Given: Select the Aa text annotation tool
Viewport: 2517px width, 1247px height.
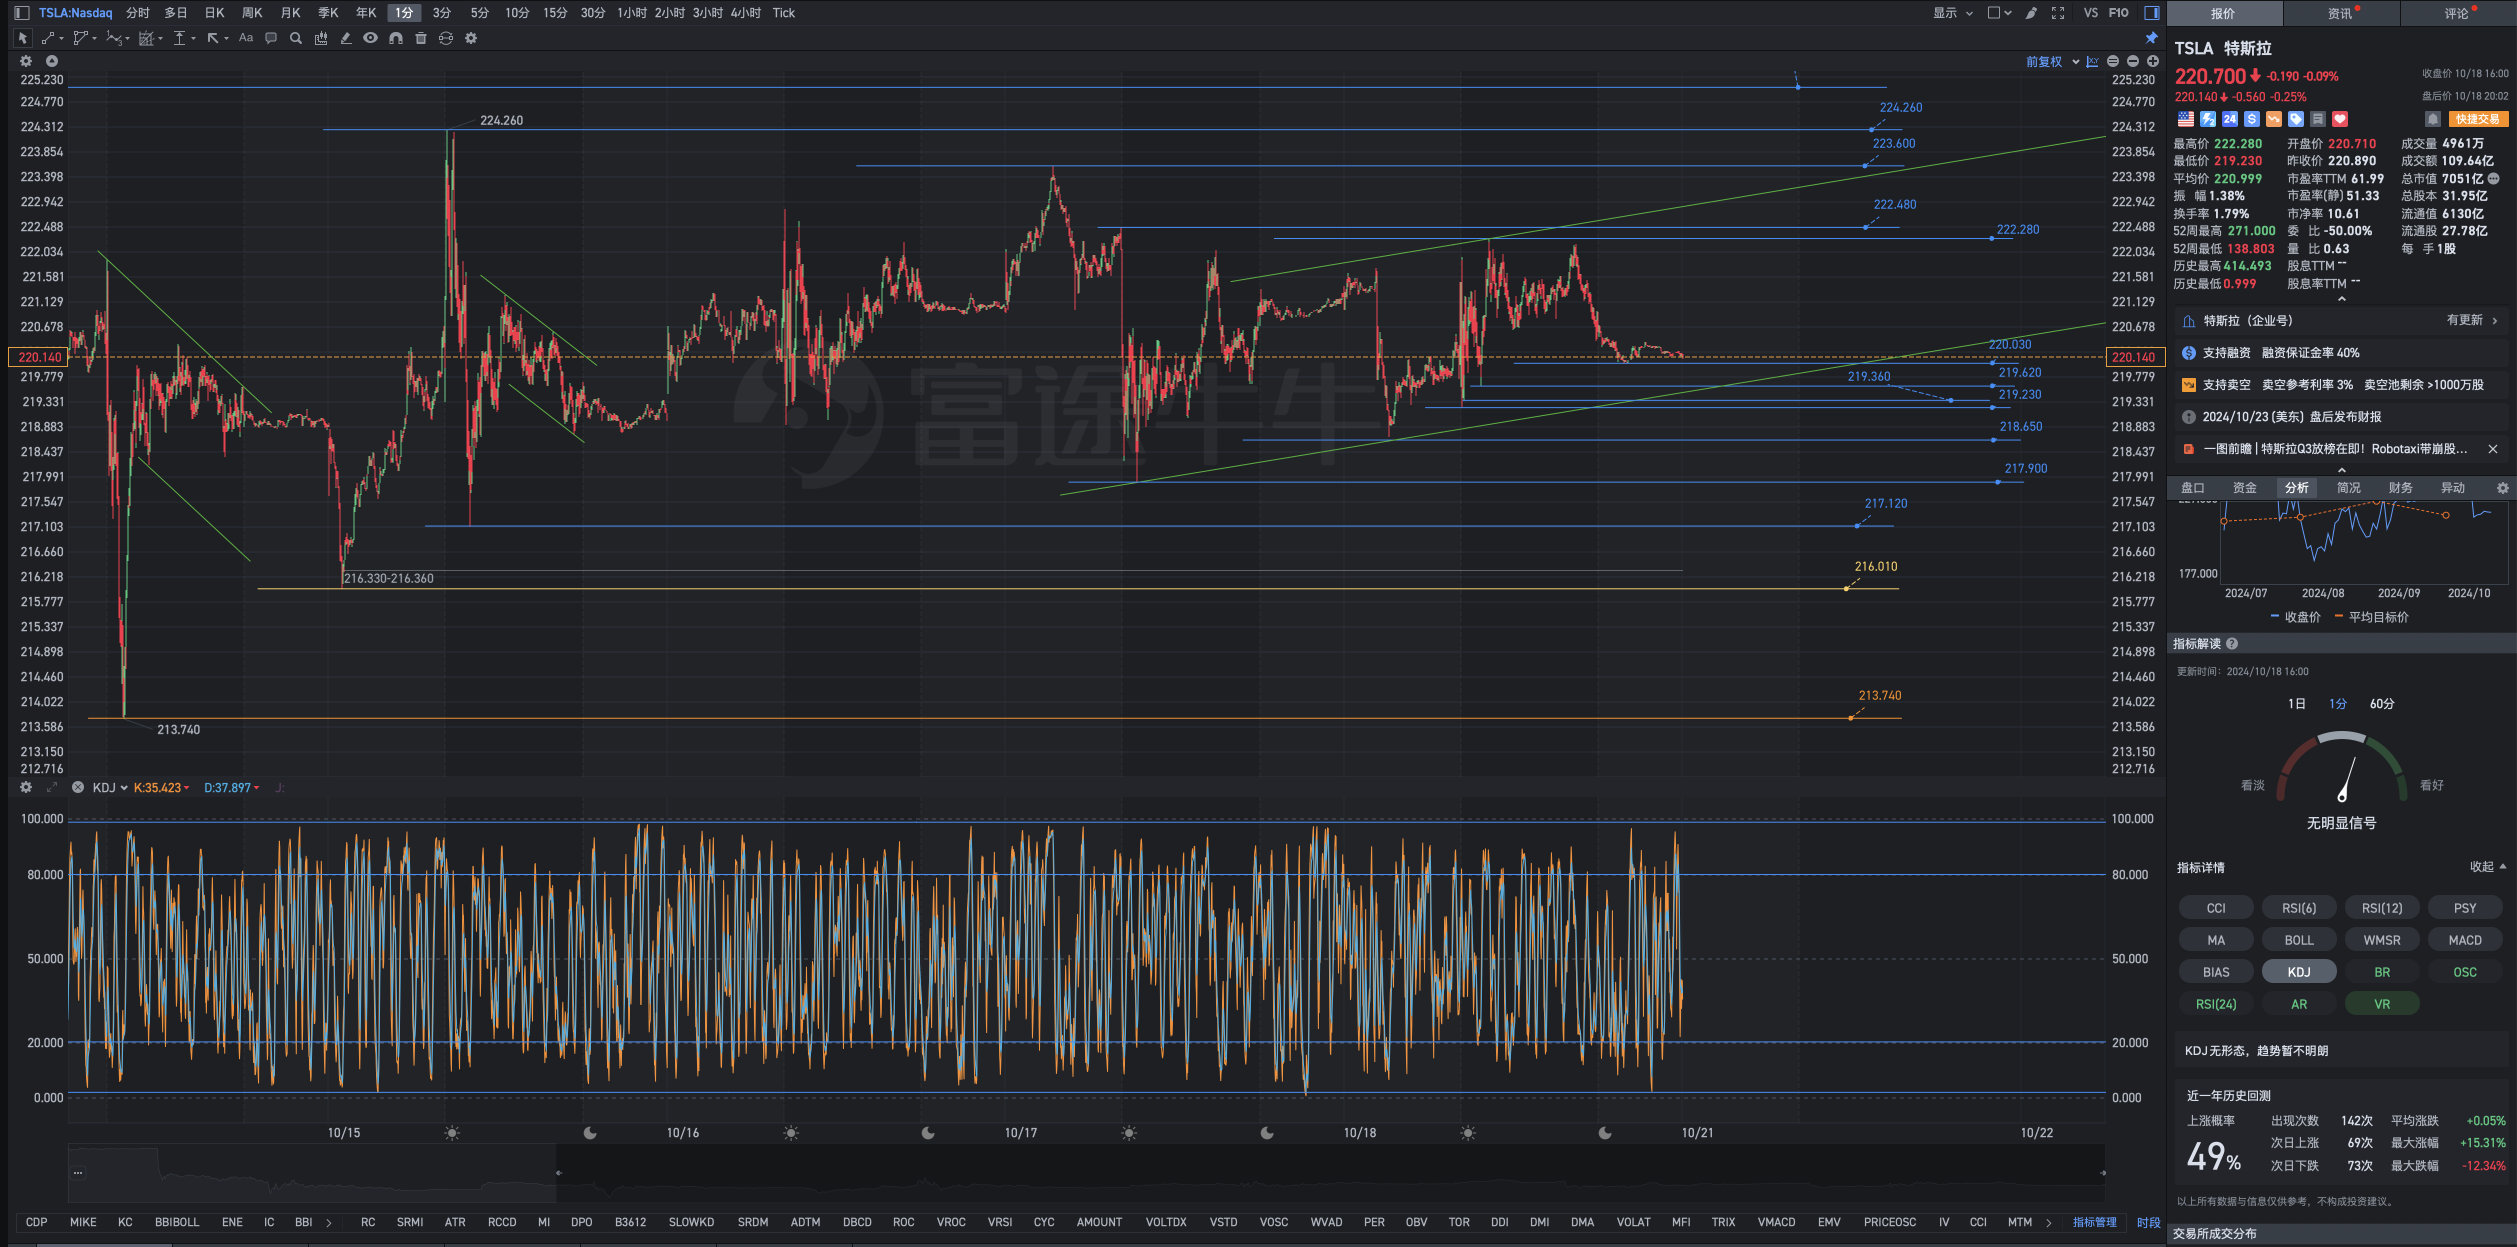Looking at the screenshot, I should coord(246,38).
